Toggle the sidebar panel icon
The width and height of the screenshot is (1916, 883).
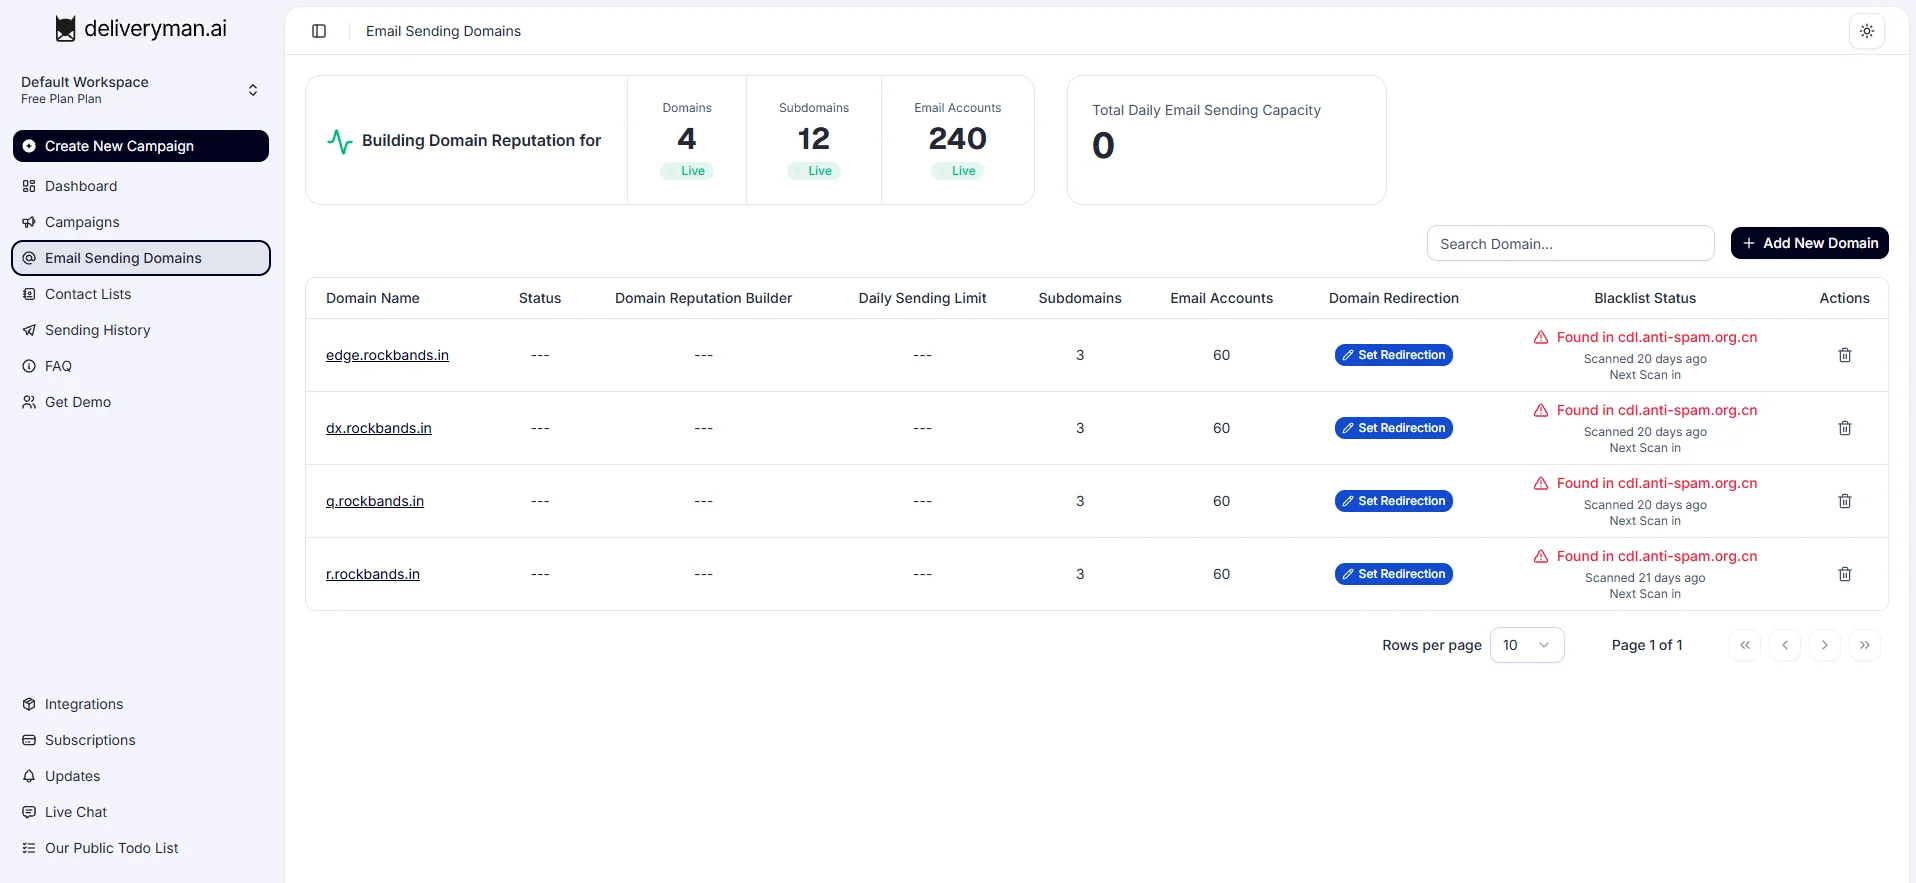[x=319, y=31]
